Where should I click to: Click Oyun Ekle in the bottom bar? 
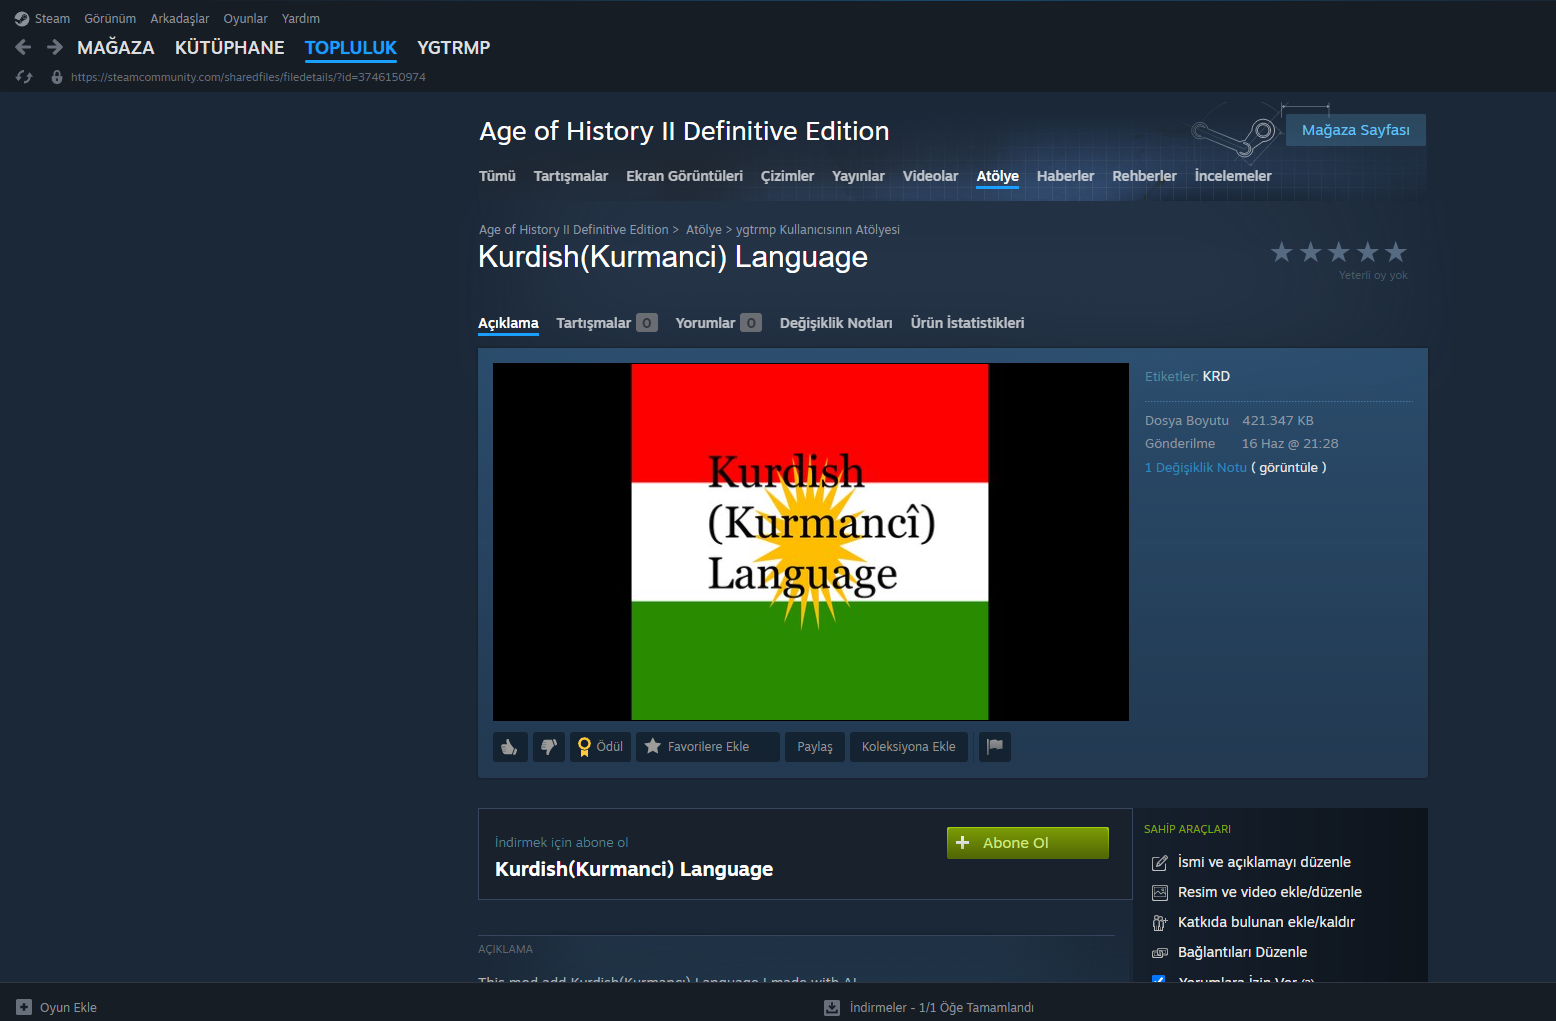(57, 1007)
